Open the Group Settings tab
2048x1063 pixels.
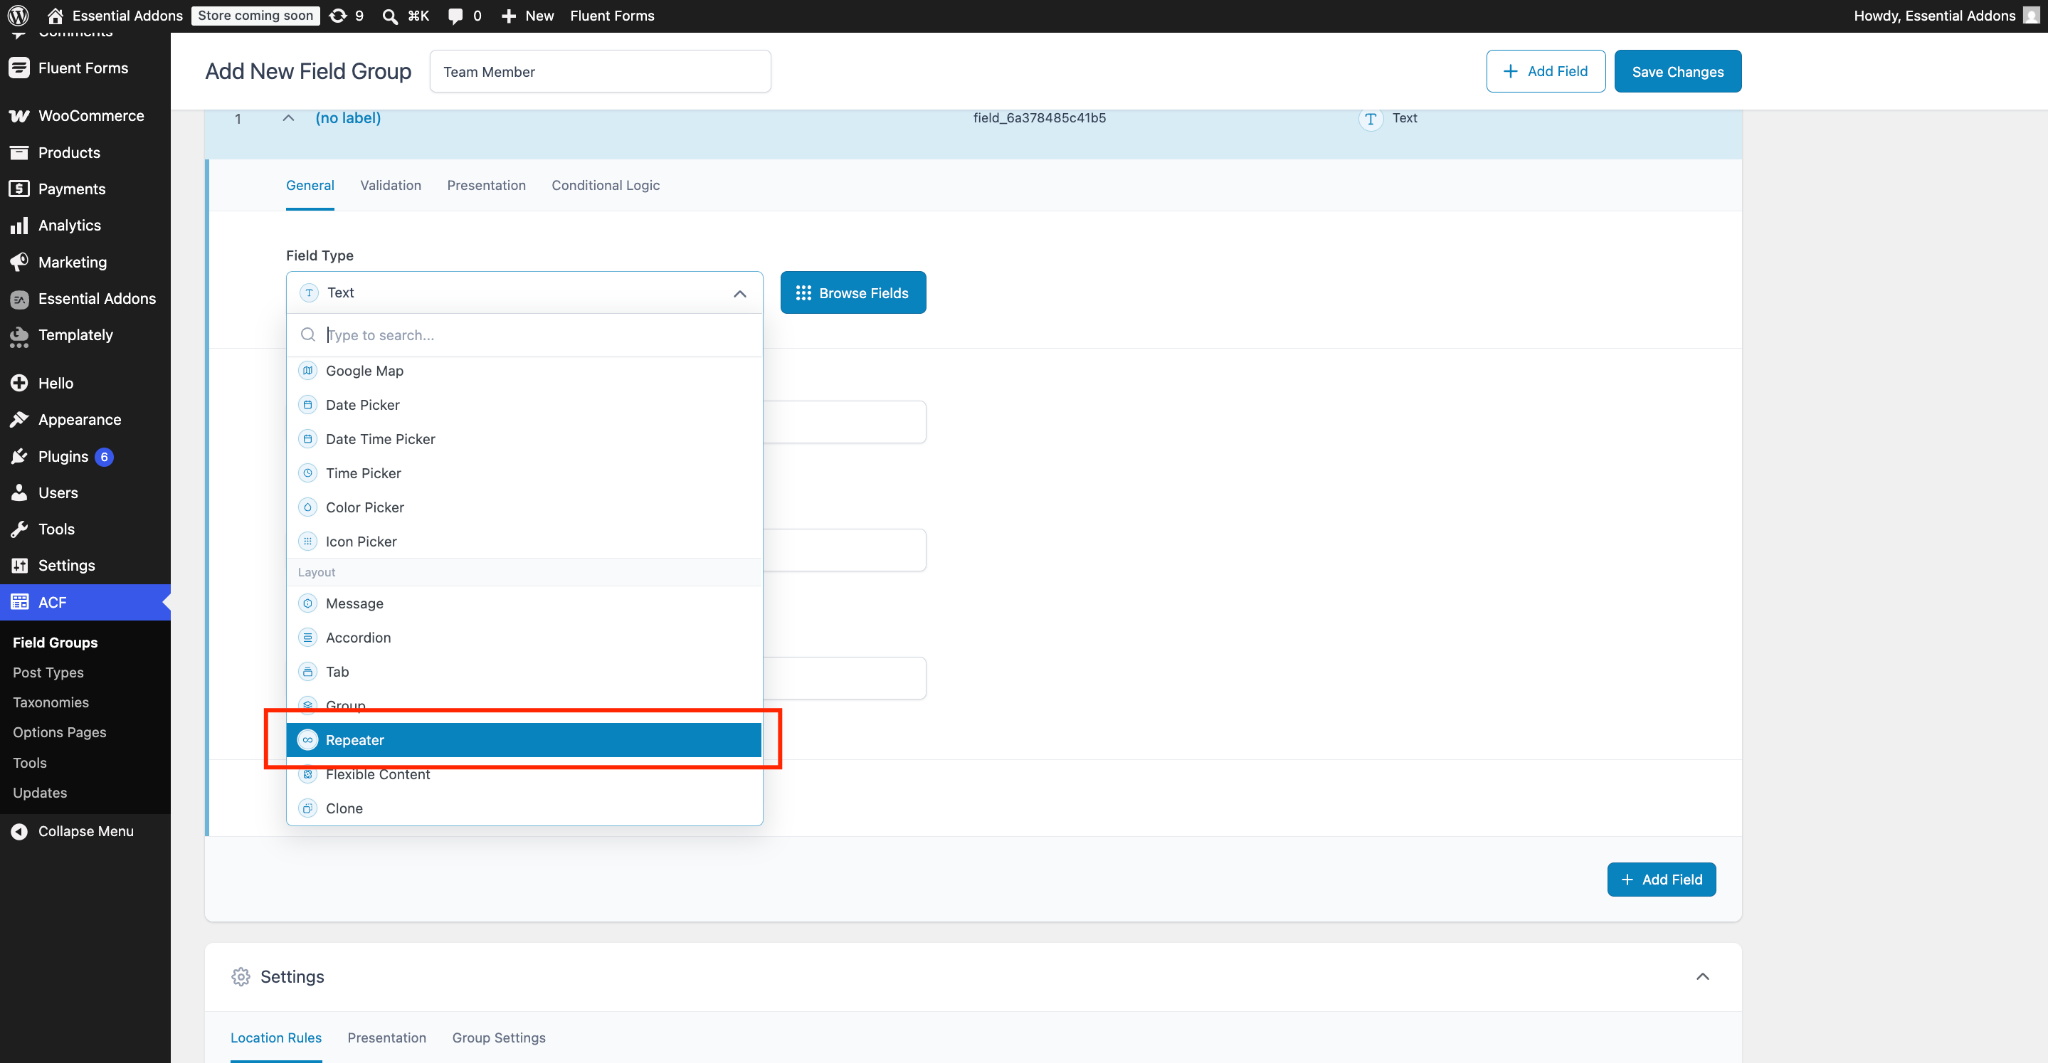coord(499,1038)
